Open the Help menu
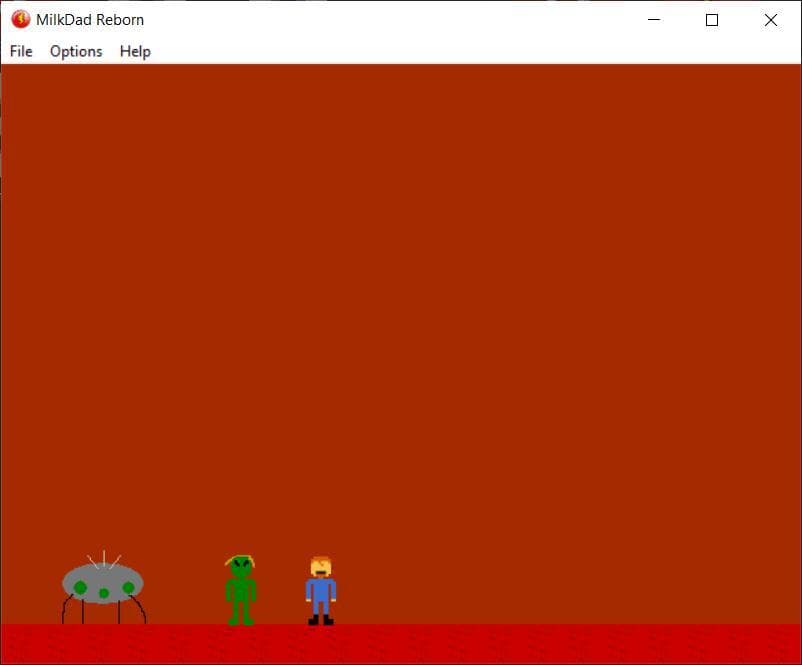802x665 pixels. [x=135, y=52]
